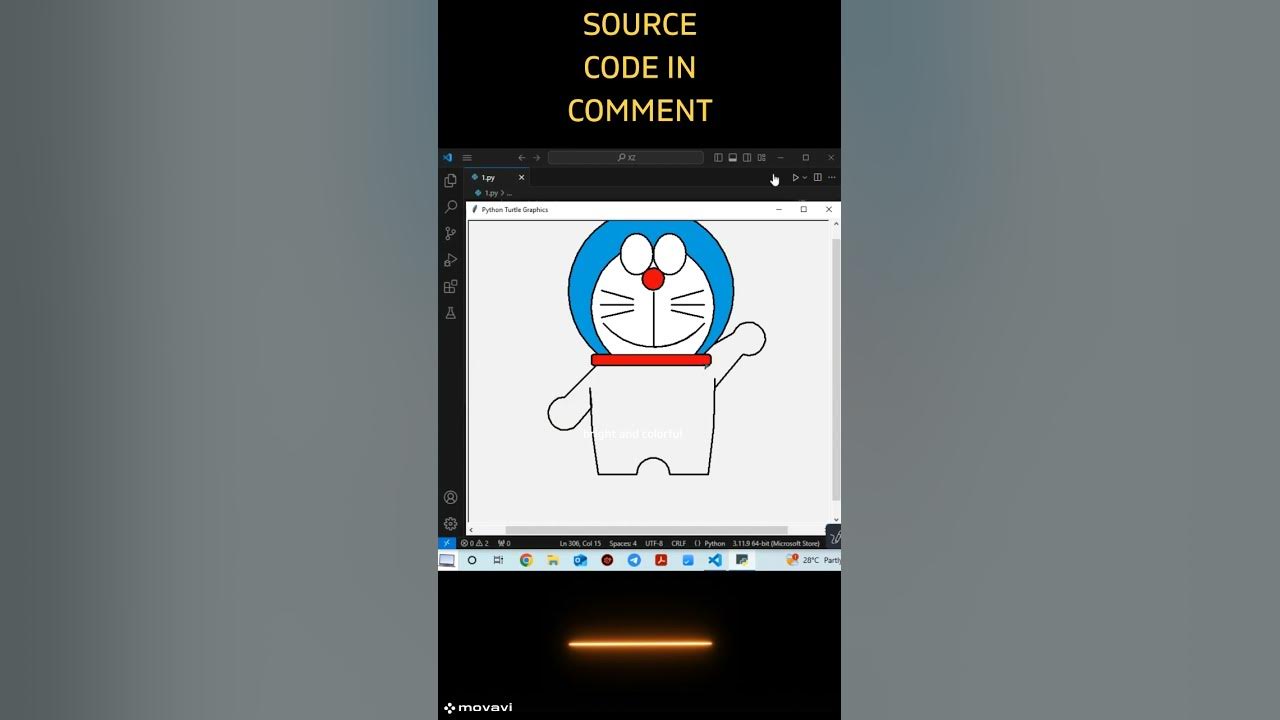
Task: Split the editor to the right
Action: click(x=817, y=178)
